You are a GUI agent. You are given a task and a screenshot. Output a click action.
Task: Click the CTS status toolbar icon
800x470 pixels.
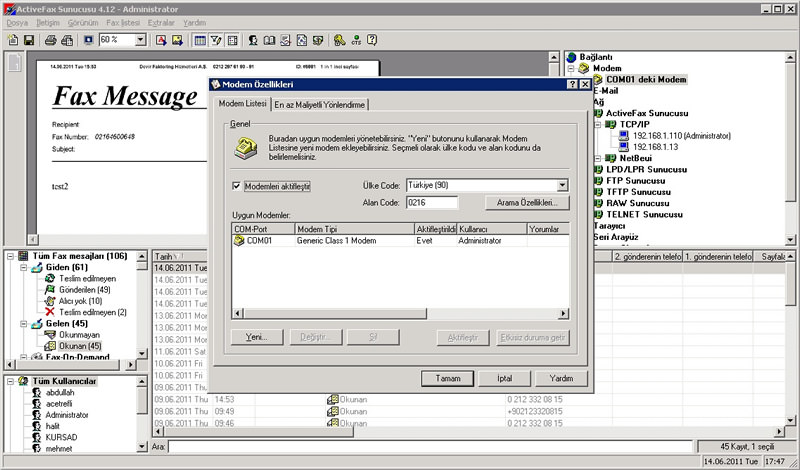[356, 40]
